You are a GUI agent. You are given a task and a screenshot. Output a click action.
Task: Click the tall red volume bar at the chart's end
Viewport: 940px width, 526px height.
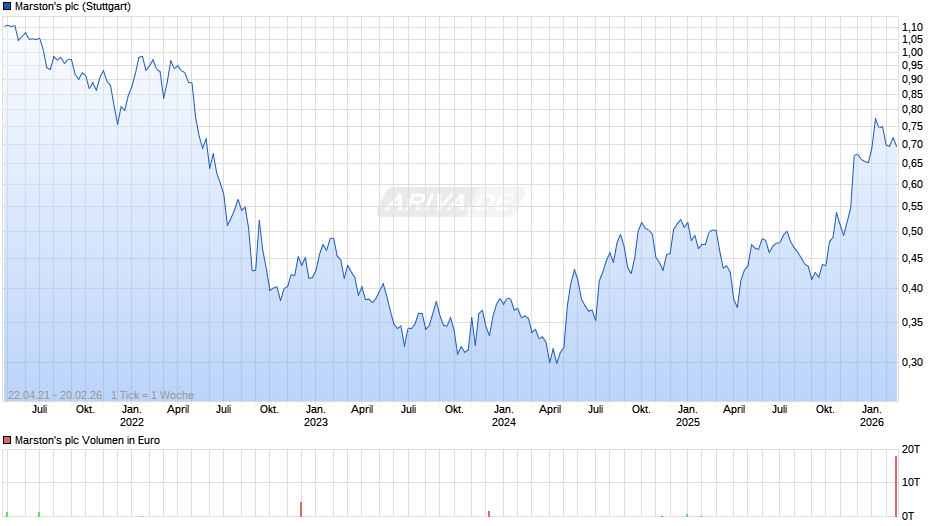pos(896,486)
